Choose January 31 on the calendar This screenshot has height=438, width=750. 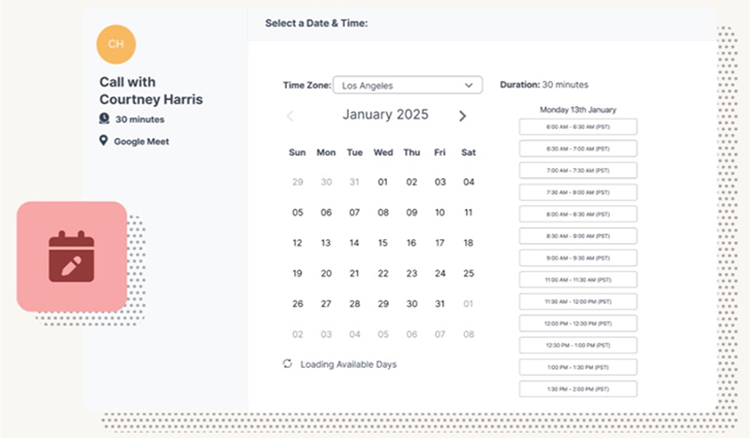(x=440, y=304)
